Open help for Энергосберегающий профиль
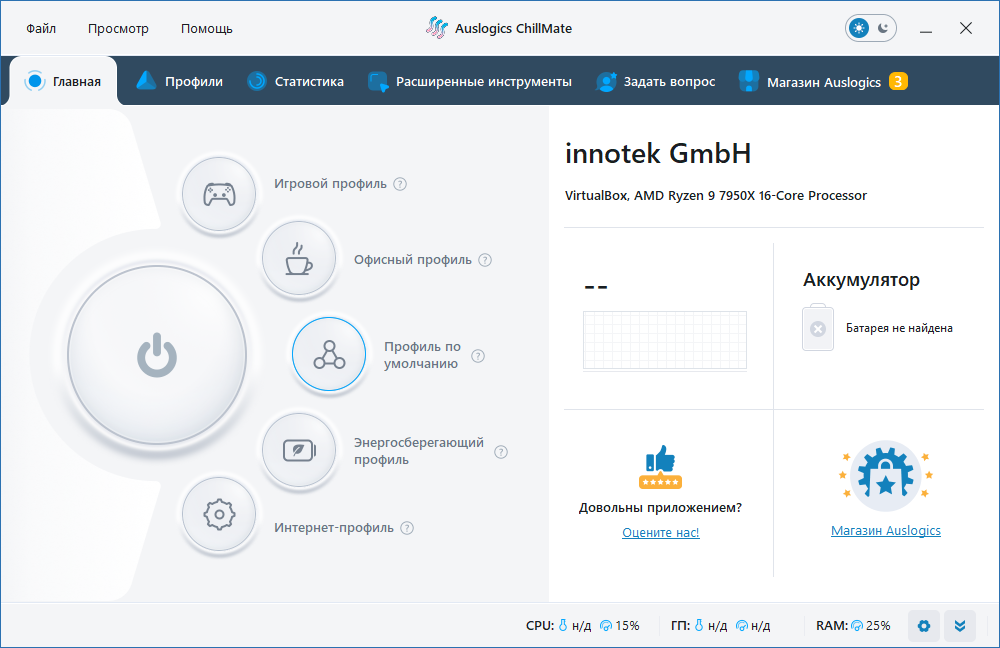Image resolution: width=1000 pixels, height=648 pixels. pos(501,452)
